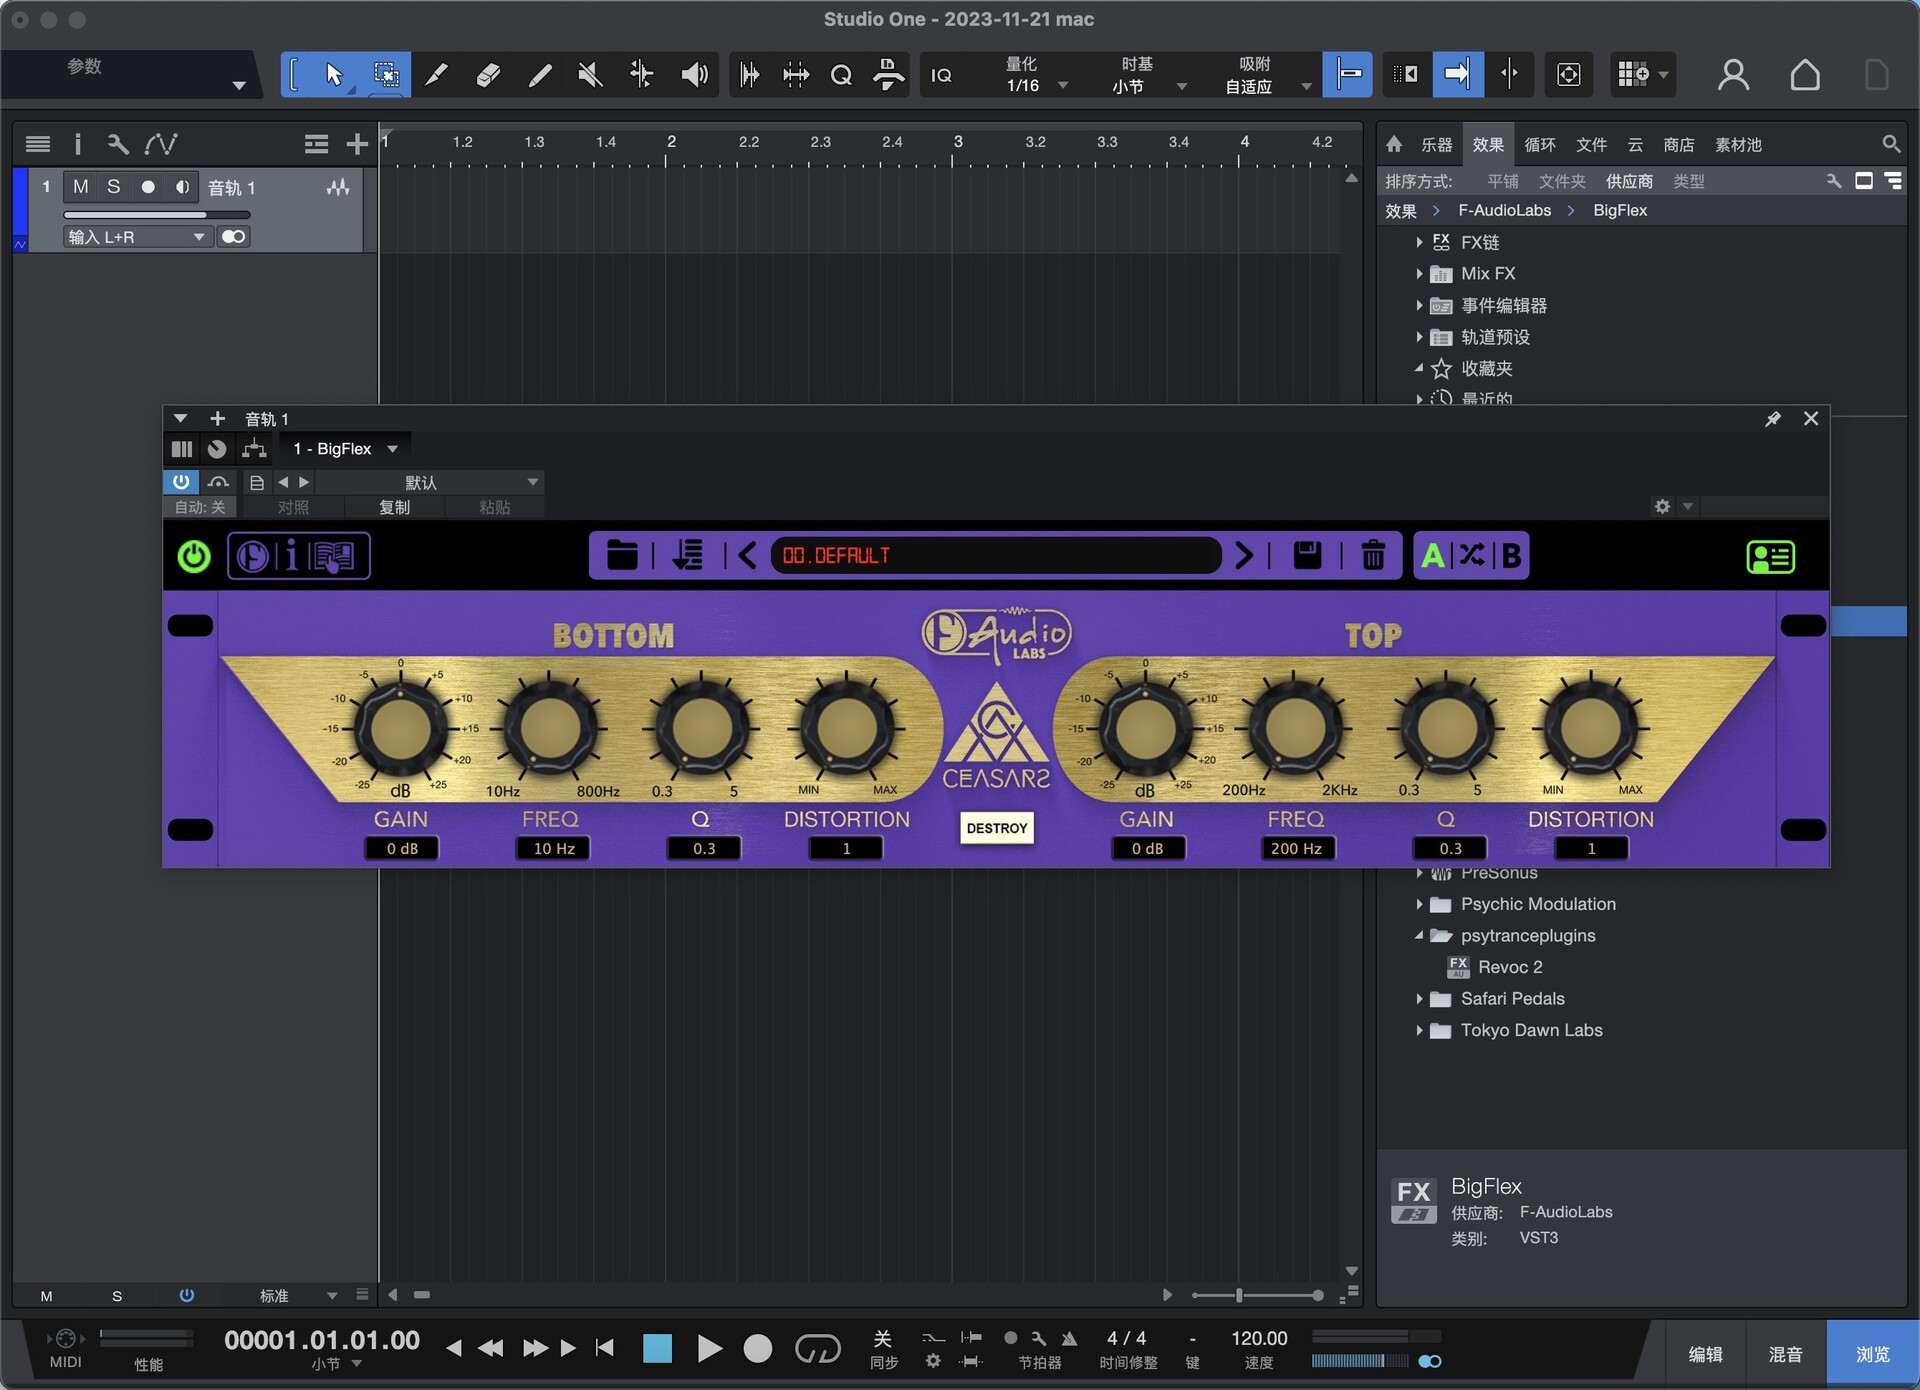The width and height of the screenshot is (1920, 1390).
Task: Click the IQ input quantize icon
Action: point(941,76)
